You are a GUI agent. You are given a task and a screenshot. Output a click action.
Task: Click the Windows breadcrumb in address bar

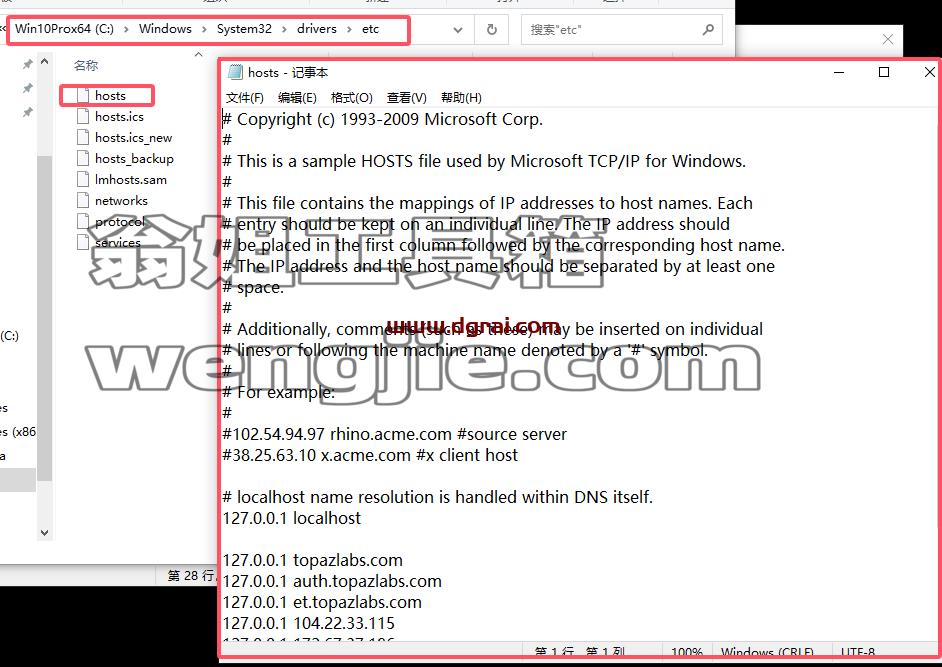click(165, 29)
